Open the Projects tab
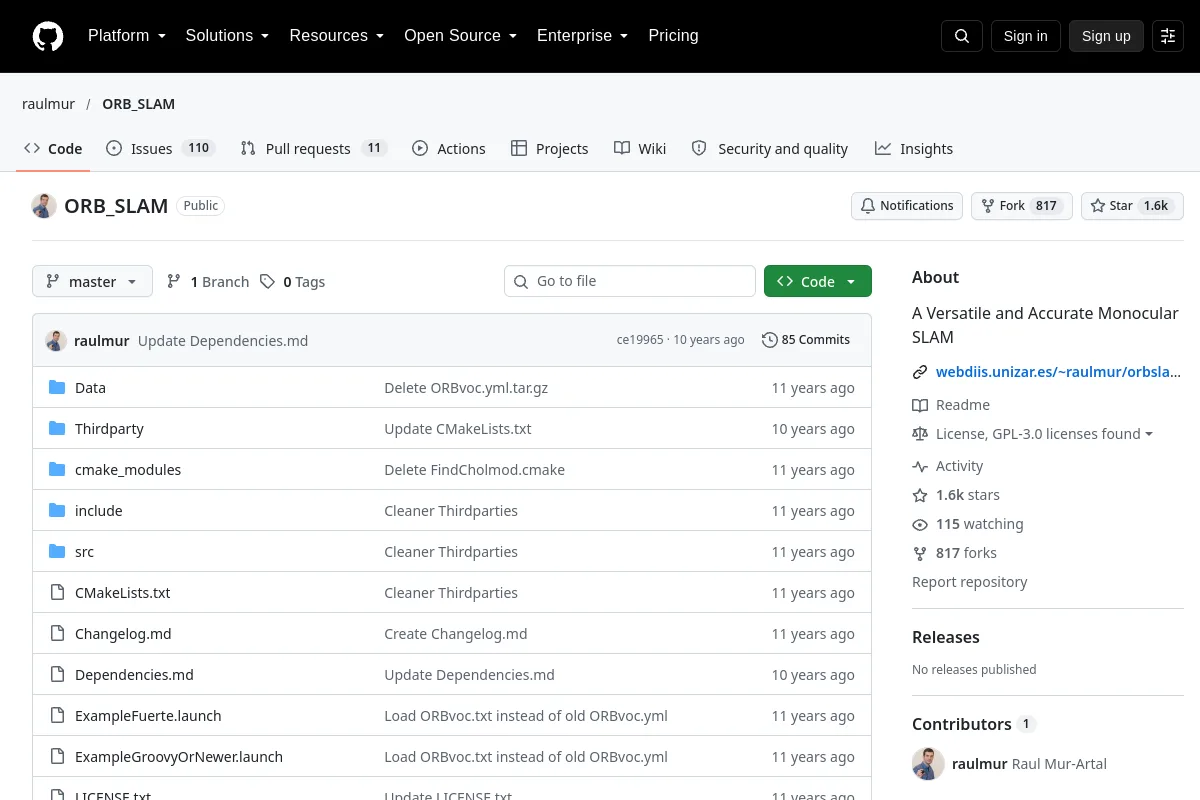 pos(549,149)
